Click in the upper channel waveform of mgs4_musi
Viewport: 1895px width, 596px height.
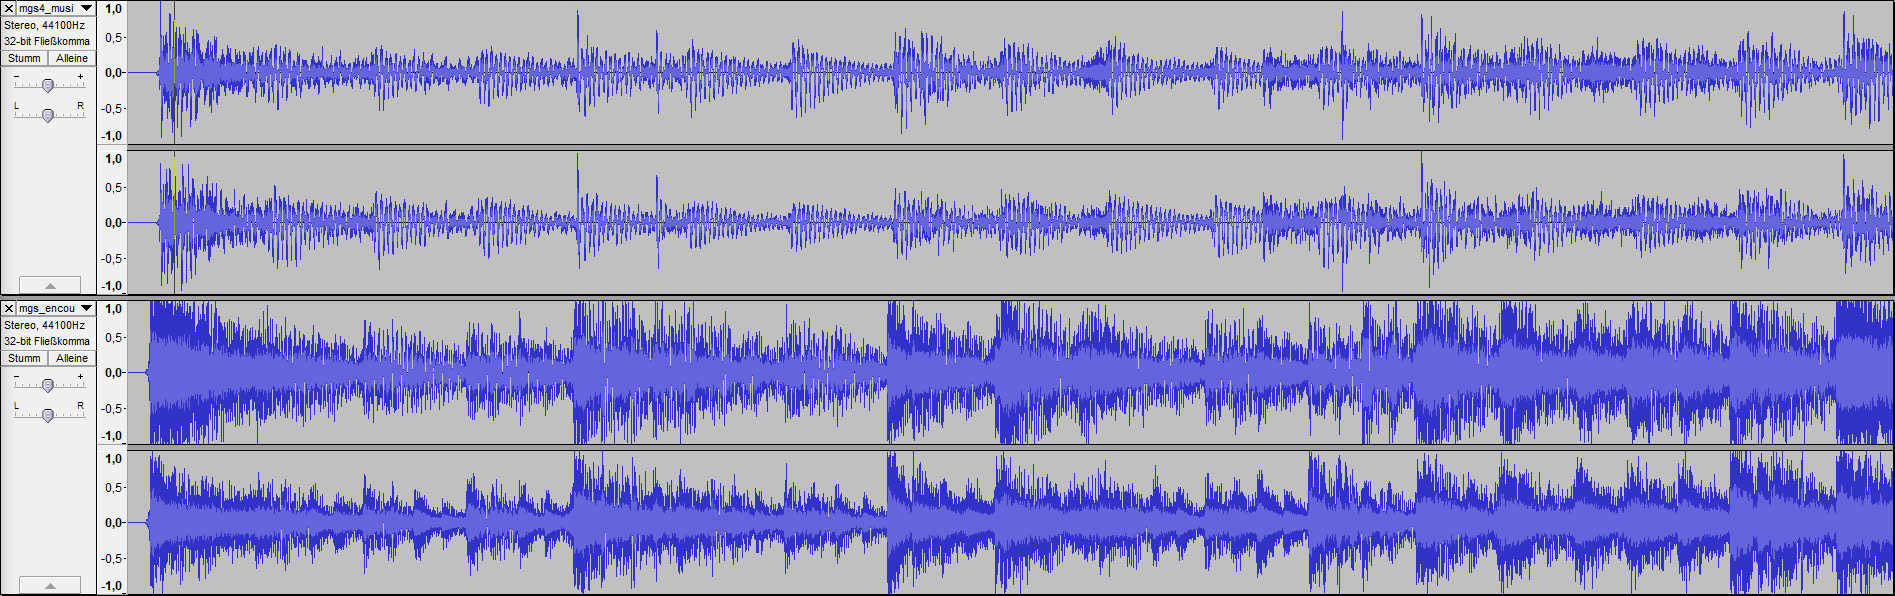(x=1000, y=72)
